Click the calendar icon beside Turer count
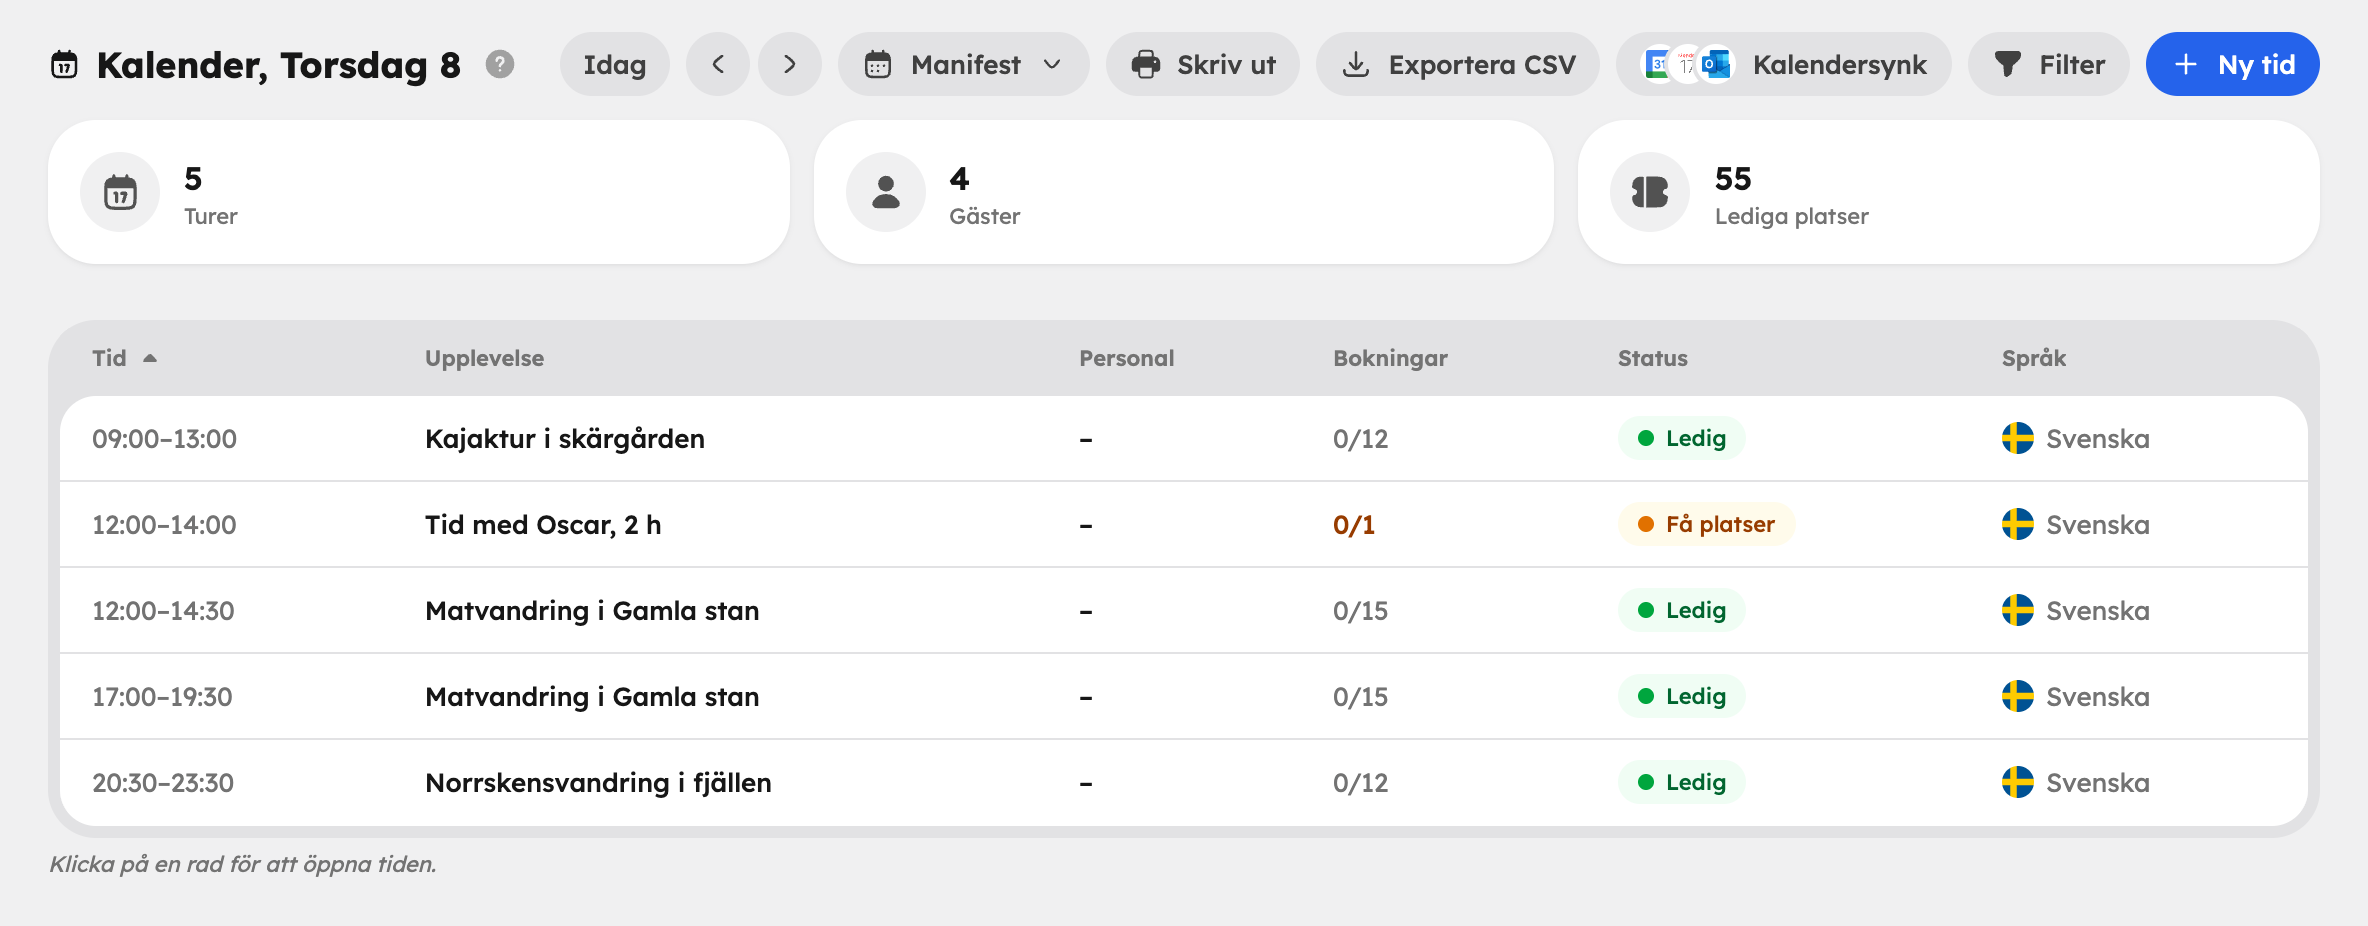The width and height of the screenshot is (2368, 926). [120, 192]
